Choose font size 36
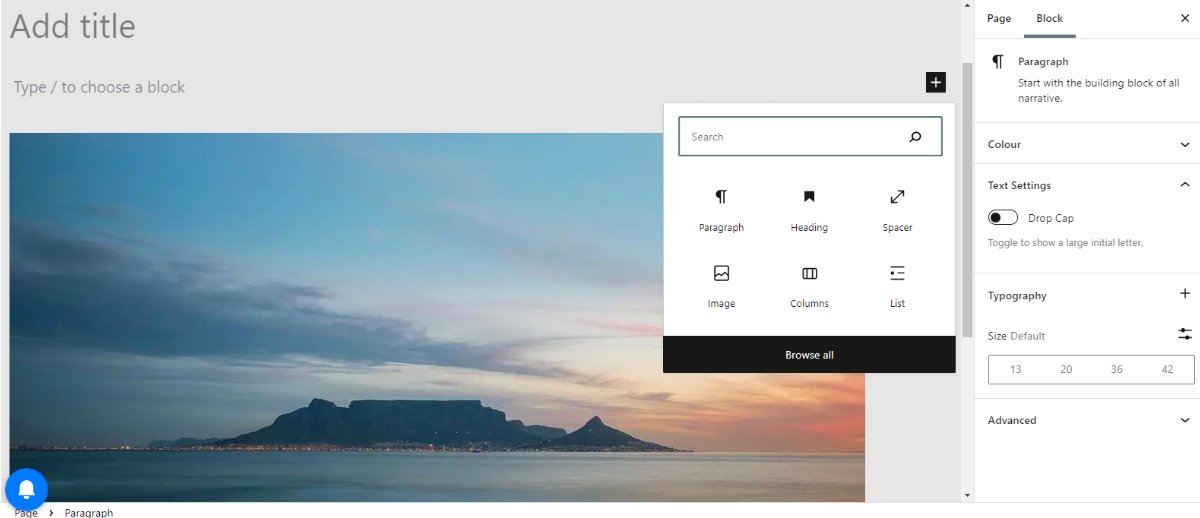The image size is (1200, 518). (x=1116, y=369)
